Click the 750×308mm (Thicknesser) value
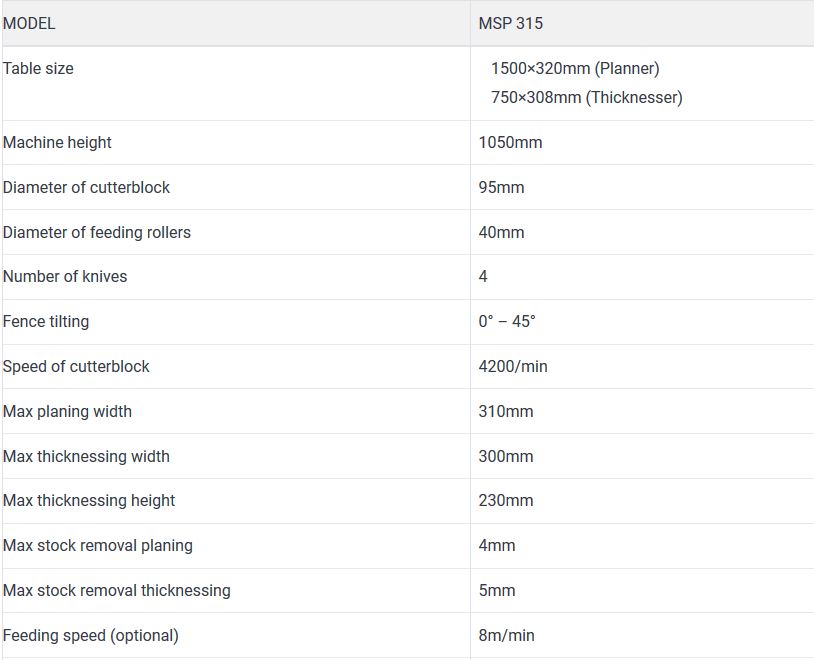 [x=587, y=98]
